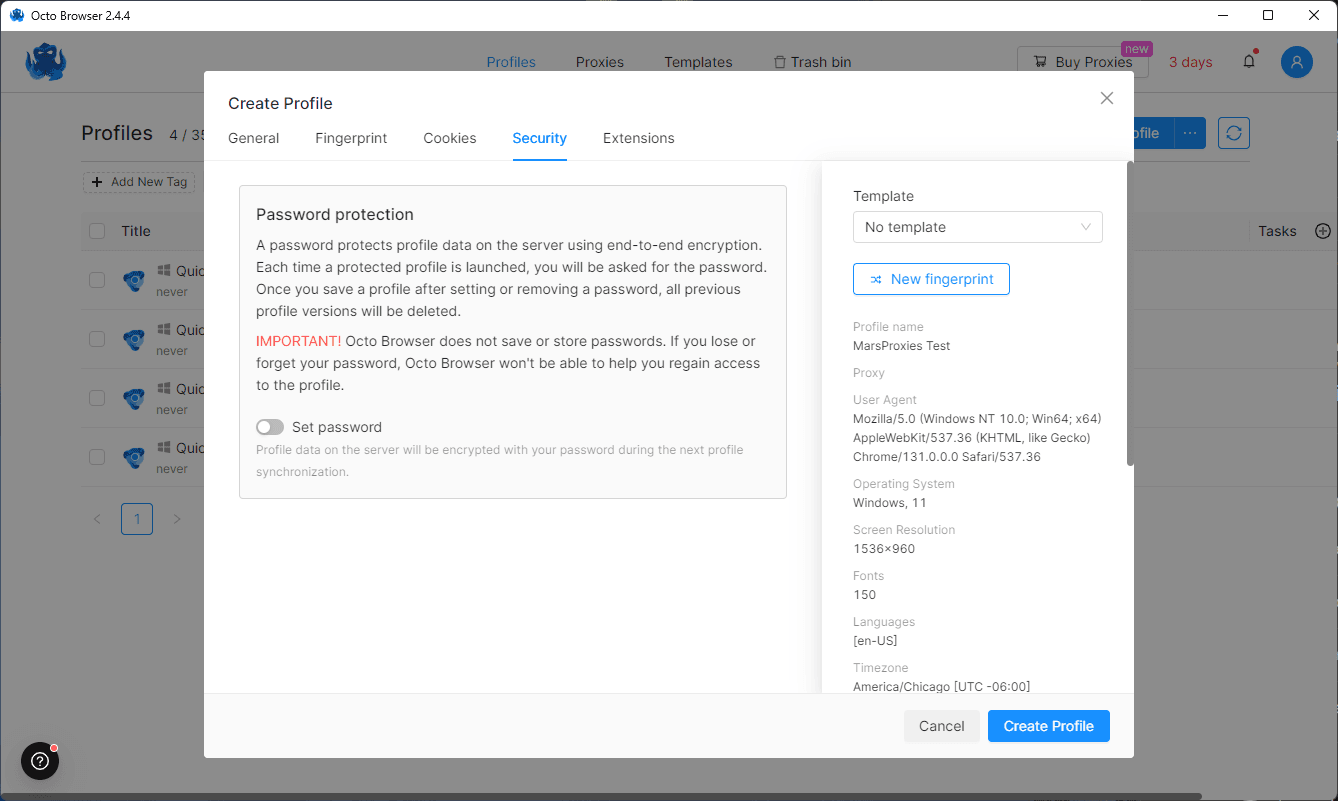The height and width of the screenshot is (801, 1338).
Task: Click the Create Profile button
Action: click(1049, 726)
